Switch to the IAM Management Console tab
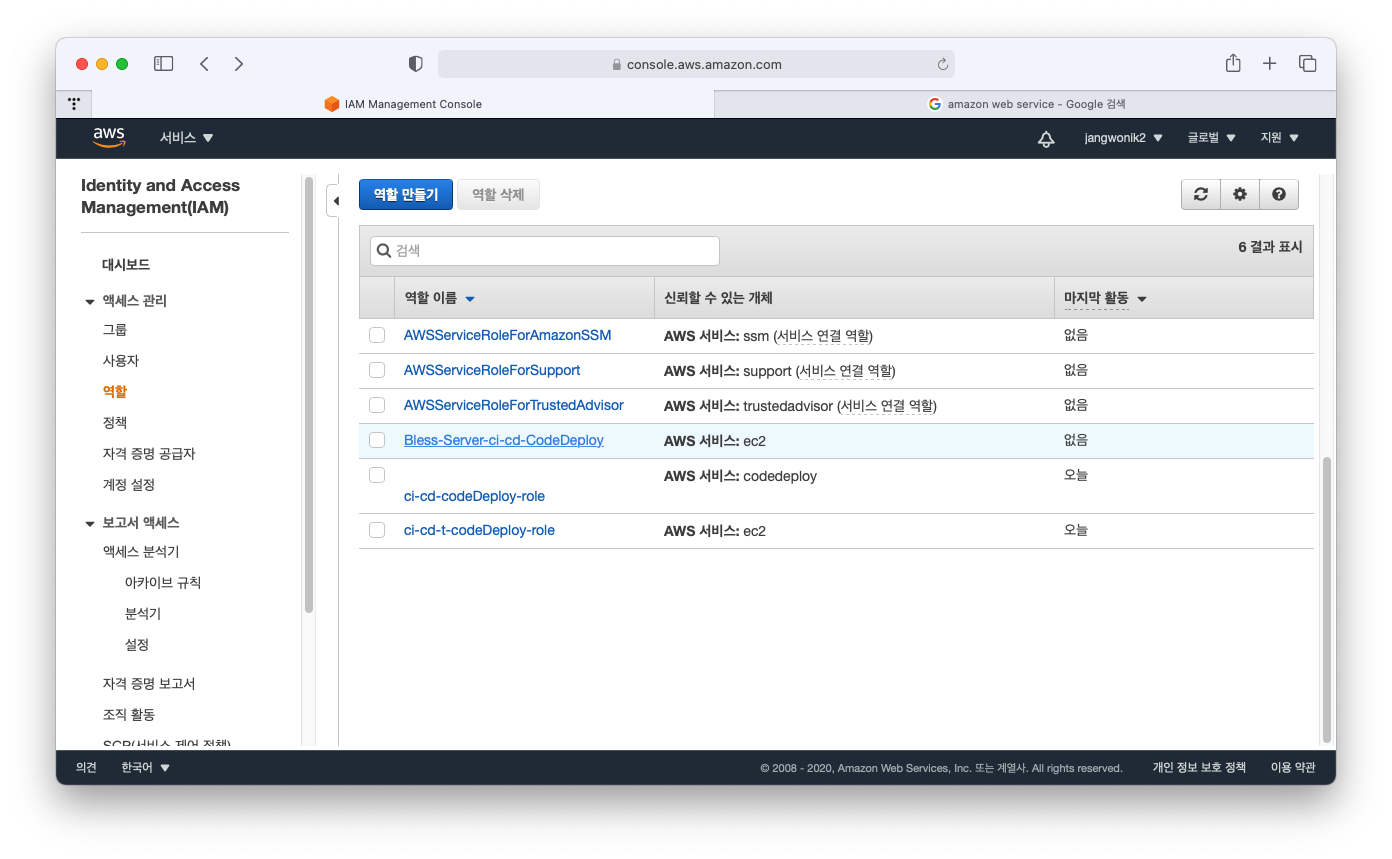This screenshot has height=859, width=1392. (x=403, y=103)
